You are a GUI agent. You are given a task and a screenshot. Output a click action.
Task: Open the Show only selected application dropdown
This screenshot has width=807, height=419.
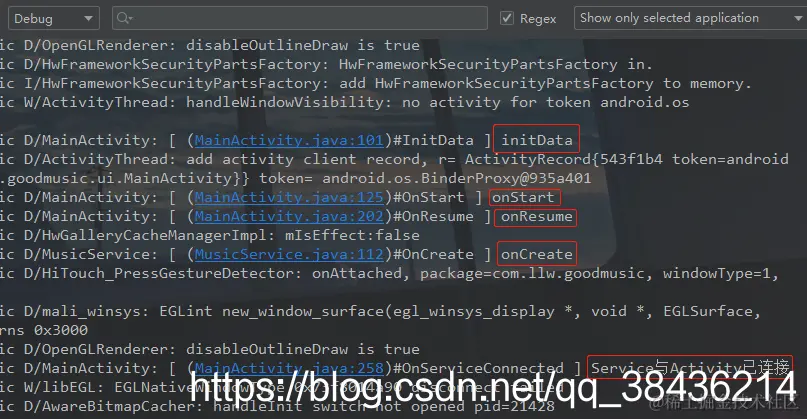coord(690,19)
